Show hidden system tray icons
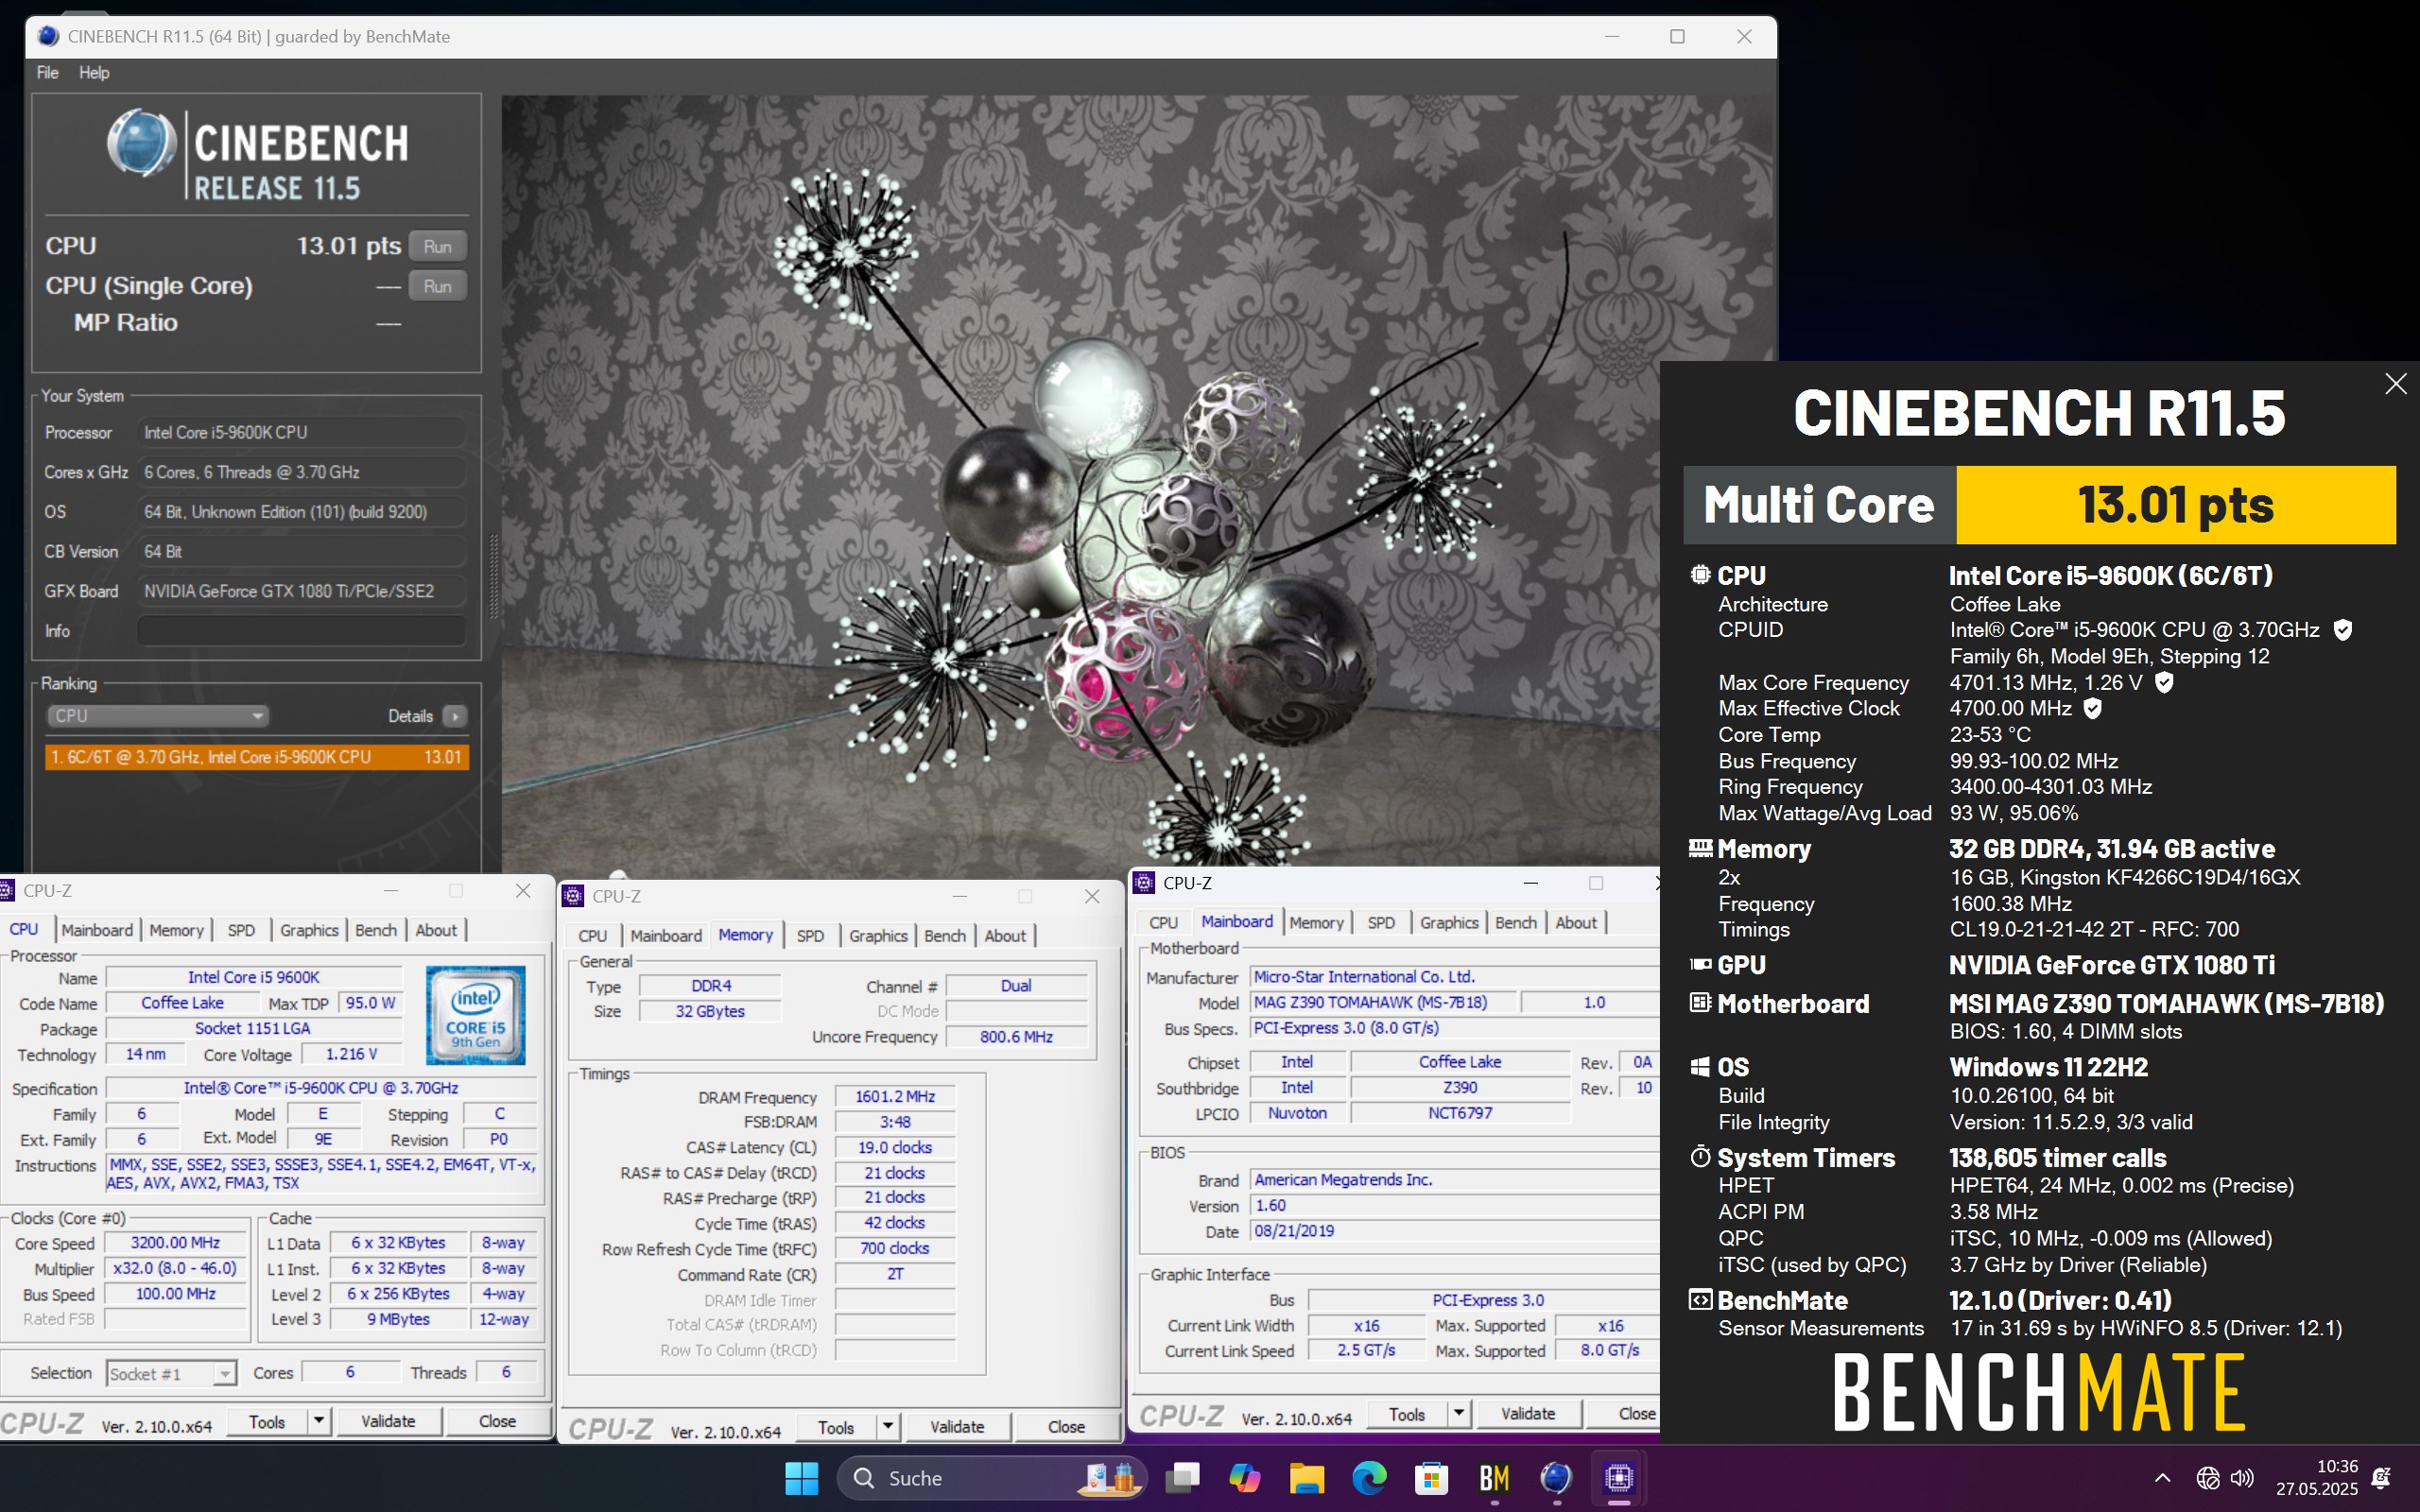The image size is (2420, 1512). click(x=2162, y=1478)
